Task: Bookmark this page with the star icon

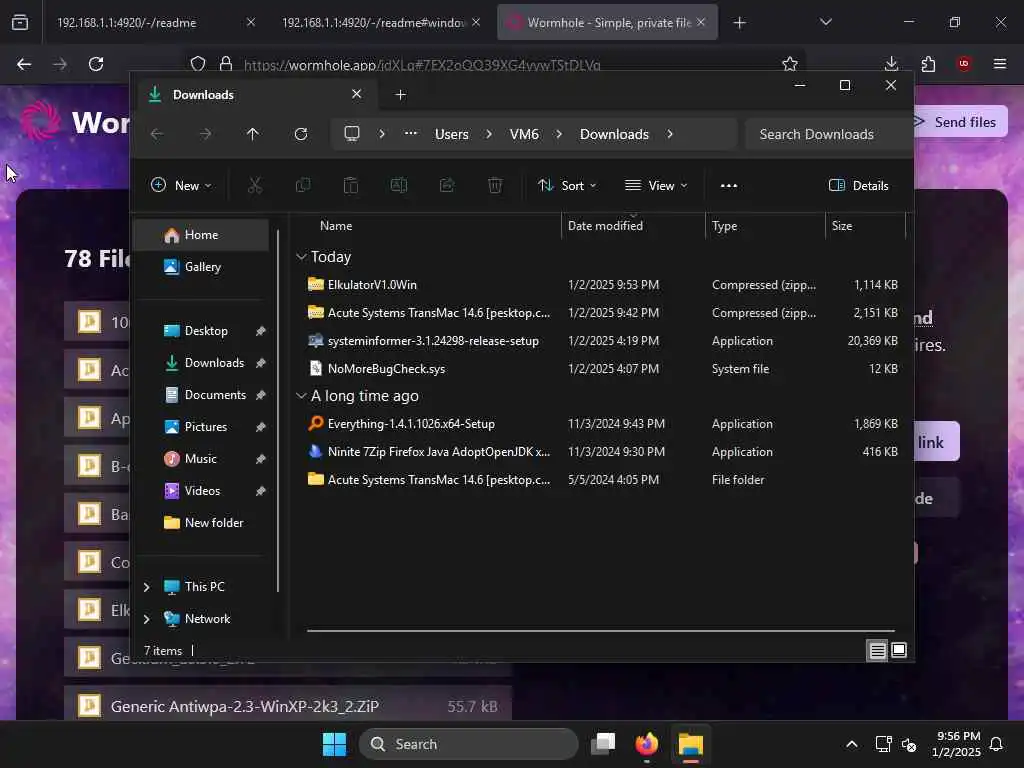Action: pos(790,64)
